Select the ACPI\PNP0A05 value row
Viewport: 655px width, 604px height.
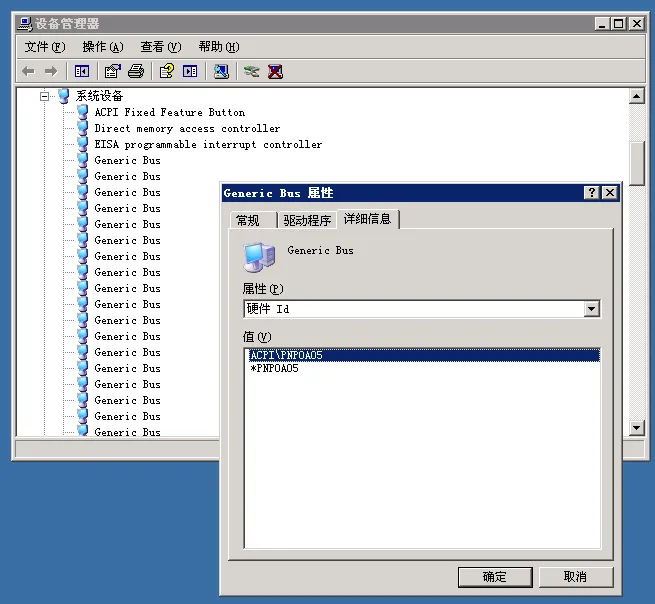click(x=424, y=355)
